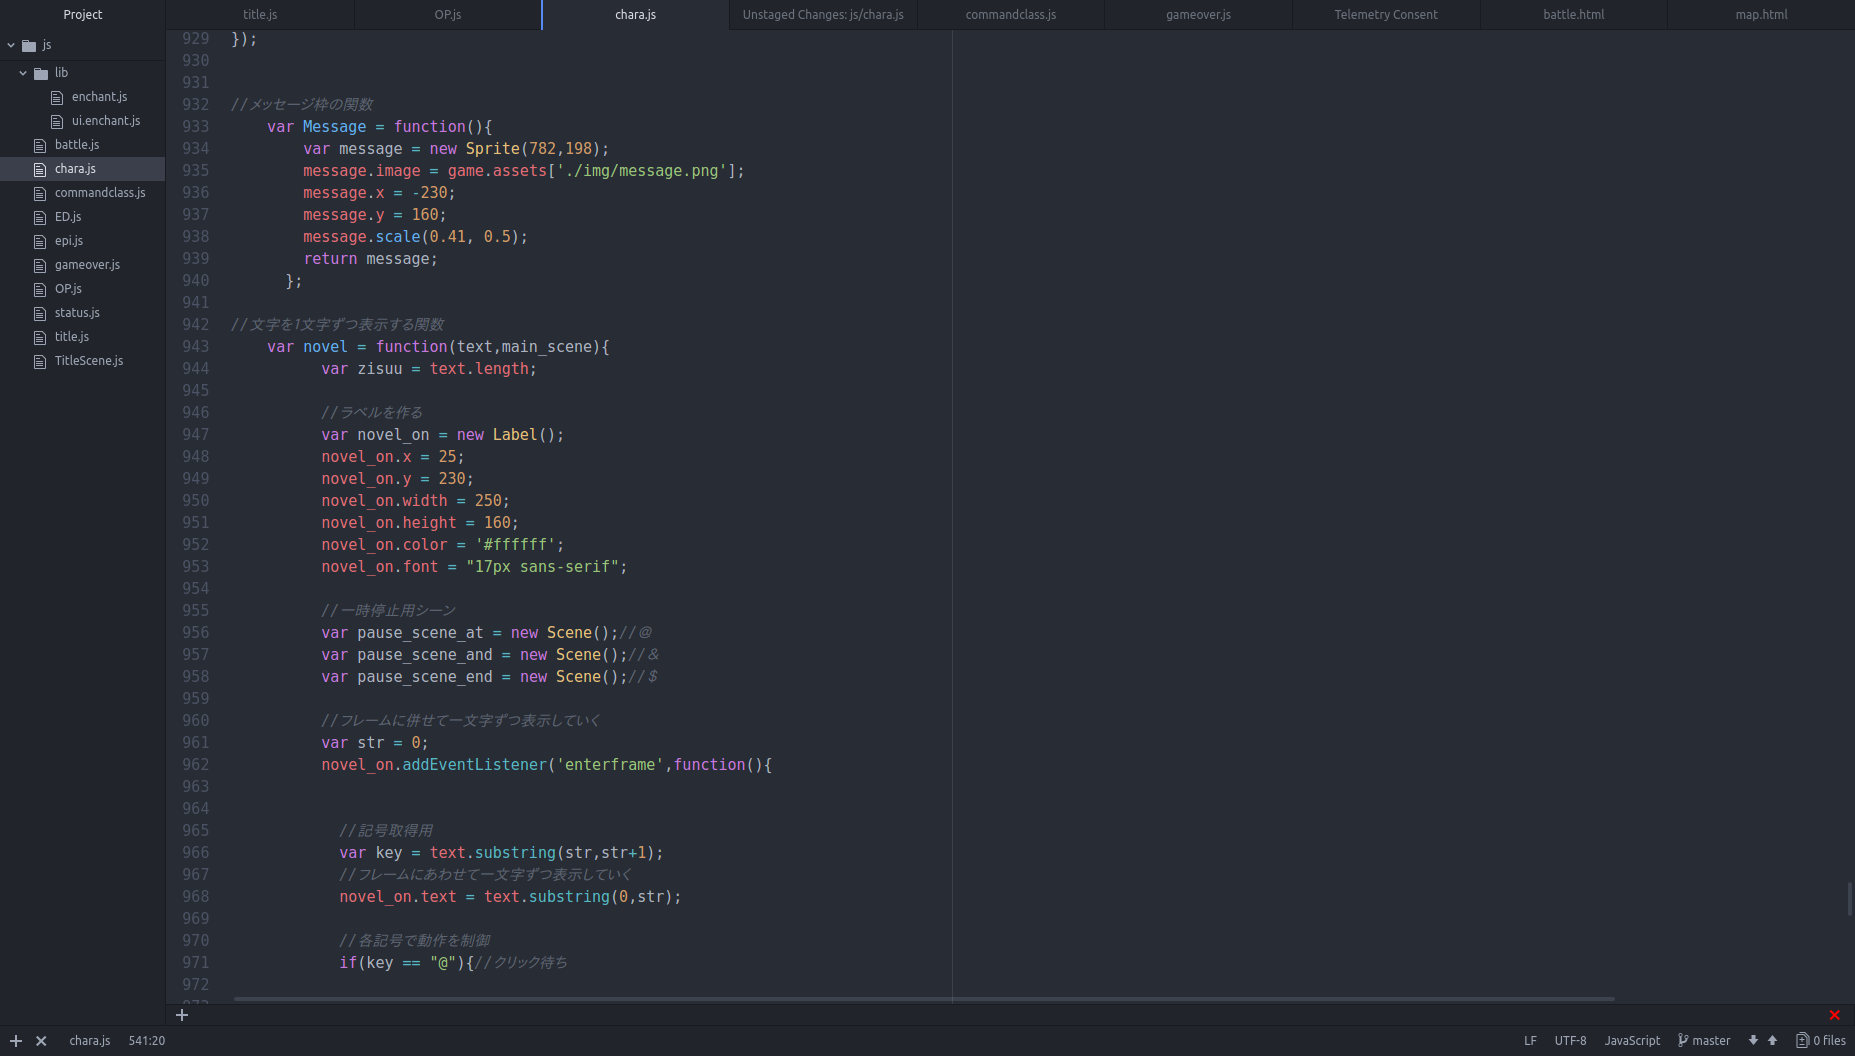The height and width of the screenshot is (1056, 1855).
Task: Select the chara.js editor tab
Action: coord(635,15)
